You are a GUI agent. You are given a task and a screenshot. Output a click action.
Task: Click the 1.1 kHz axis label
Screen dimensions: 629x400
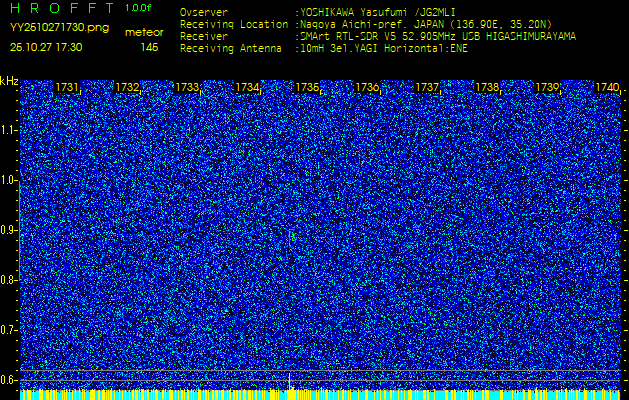[x=9, y=130]
